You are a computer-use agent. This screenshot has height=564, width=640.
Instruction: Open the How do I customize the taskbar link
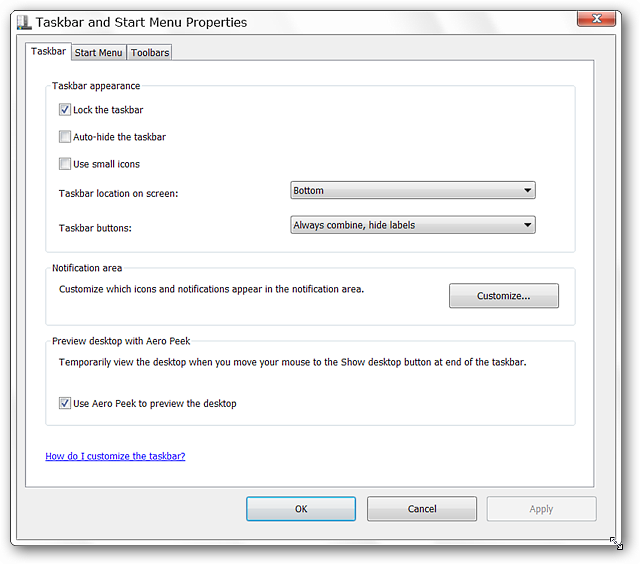point(115,456)
